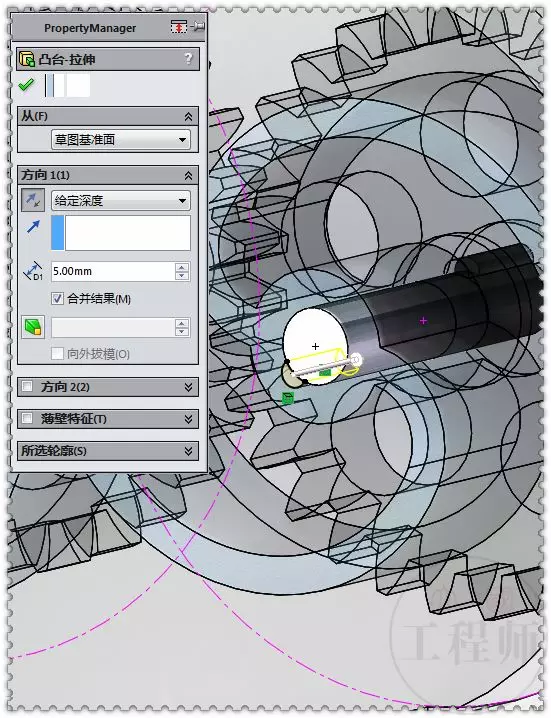Image resolution: width=551 pixels, height=718 pixels.
Task: Increase the 5.00mm depth value
Action: click(182, 267)
